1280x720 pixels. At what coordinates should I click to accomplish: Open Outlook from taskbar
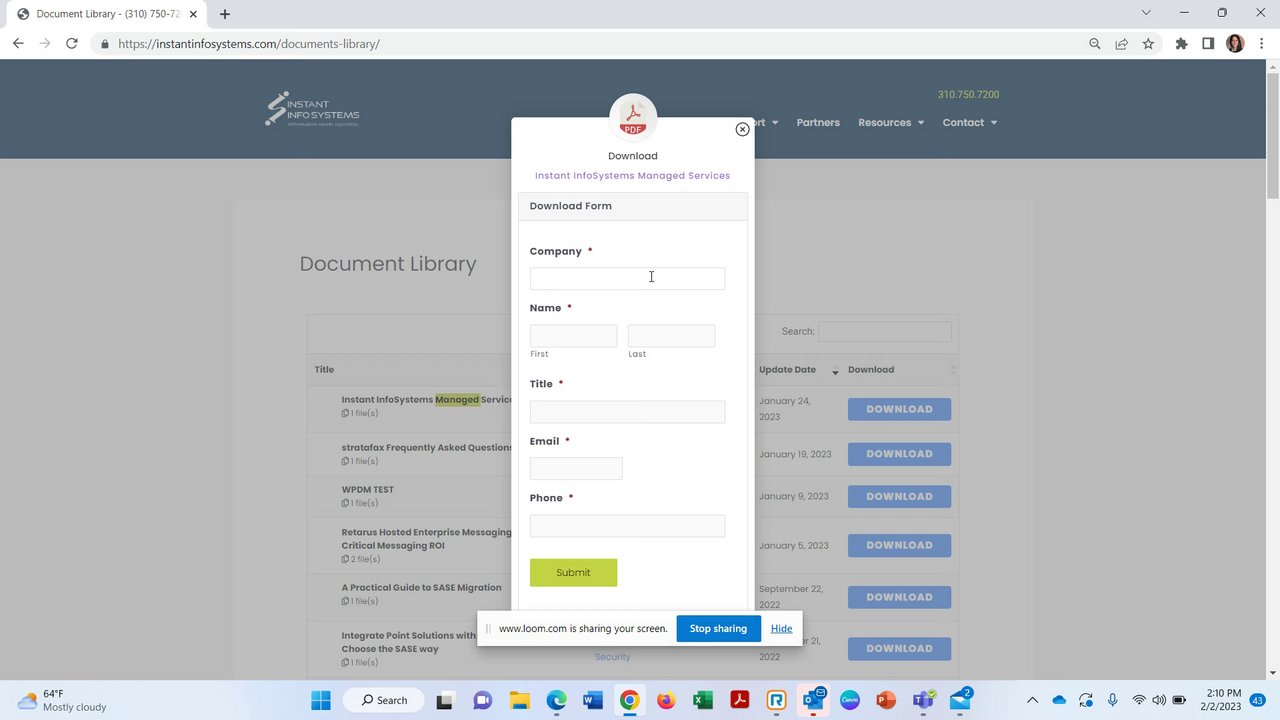[x=813, y=699]
